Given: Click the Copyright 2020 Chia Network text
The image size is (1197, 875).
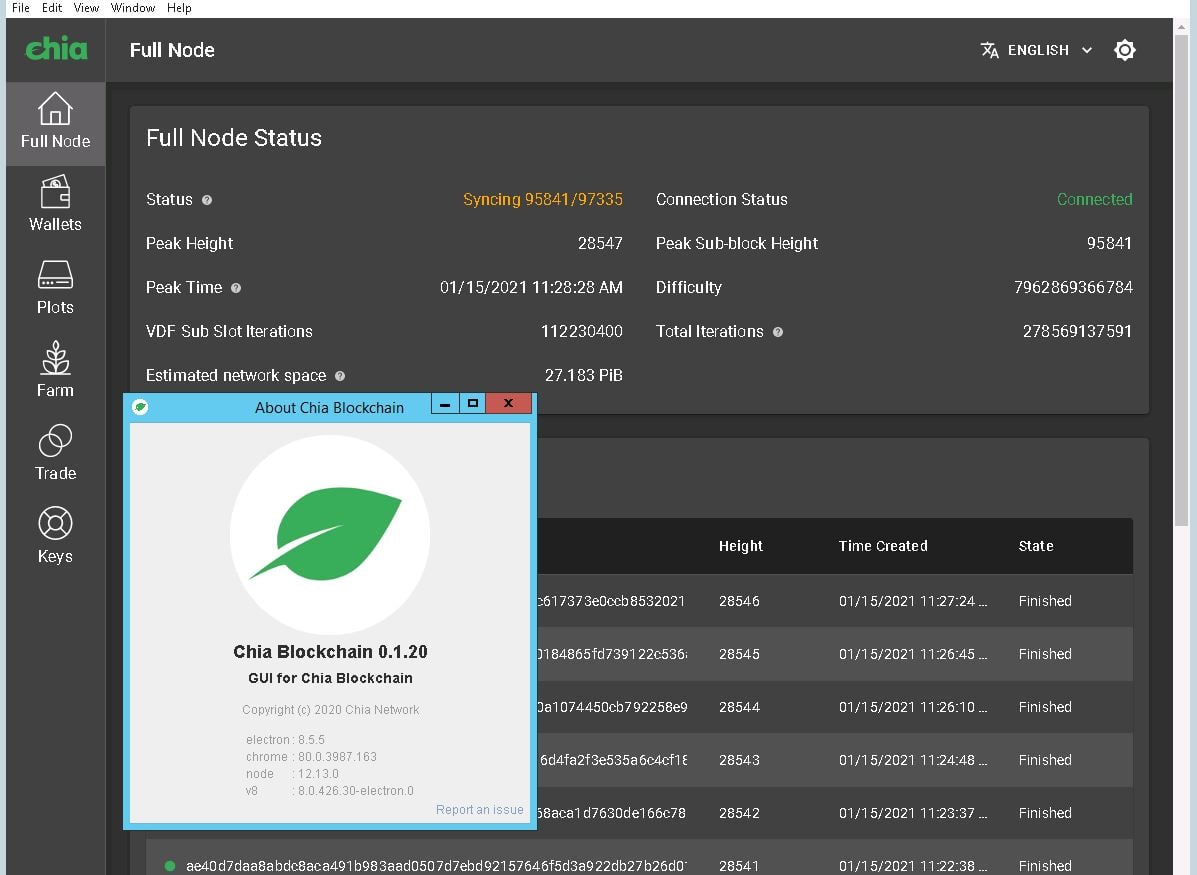Looking at the screenshot, I should click(331, 709).
